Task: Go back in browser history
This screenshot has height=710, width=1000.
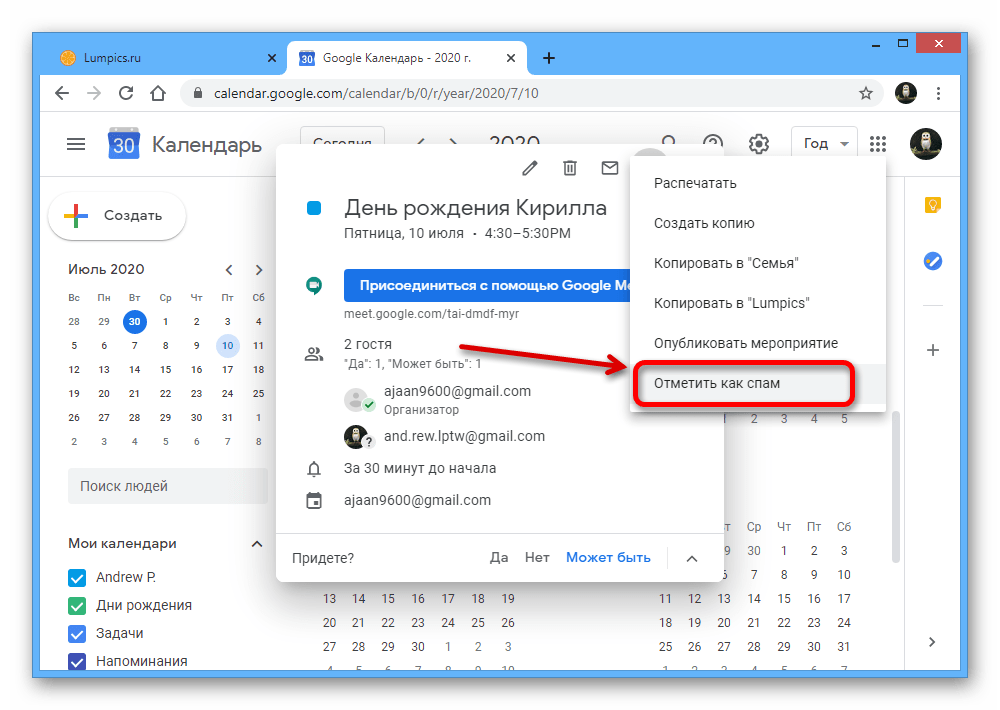Action: point(62,93)
